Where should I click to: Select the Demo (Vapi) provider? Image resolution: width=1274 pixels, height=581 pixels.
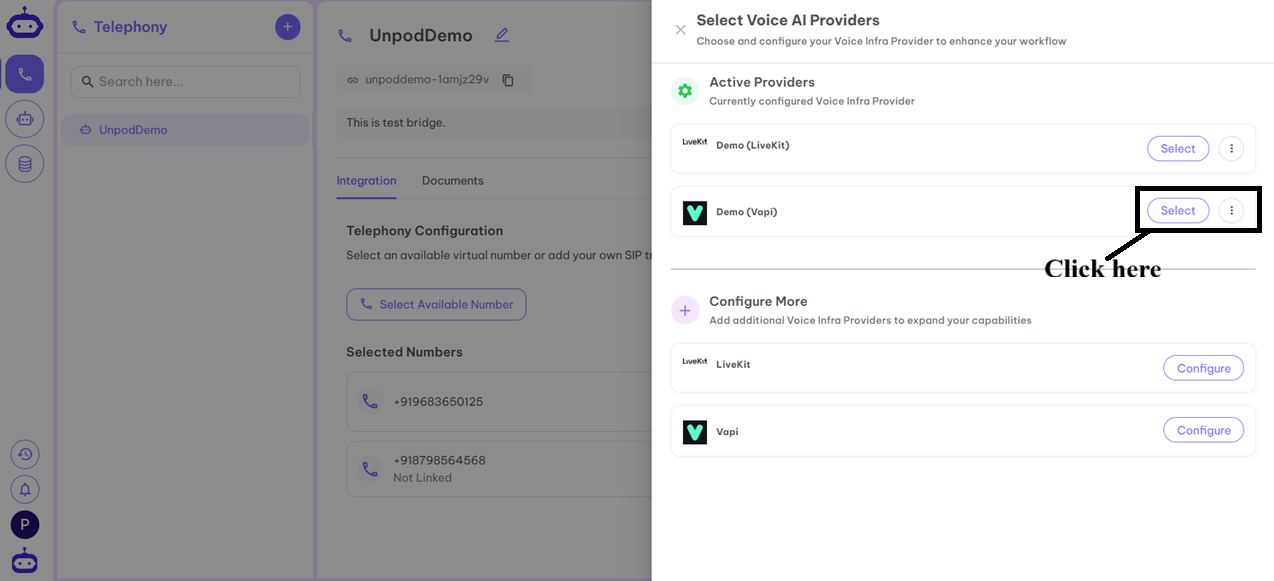(1177, 211)
